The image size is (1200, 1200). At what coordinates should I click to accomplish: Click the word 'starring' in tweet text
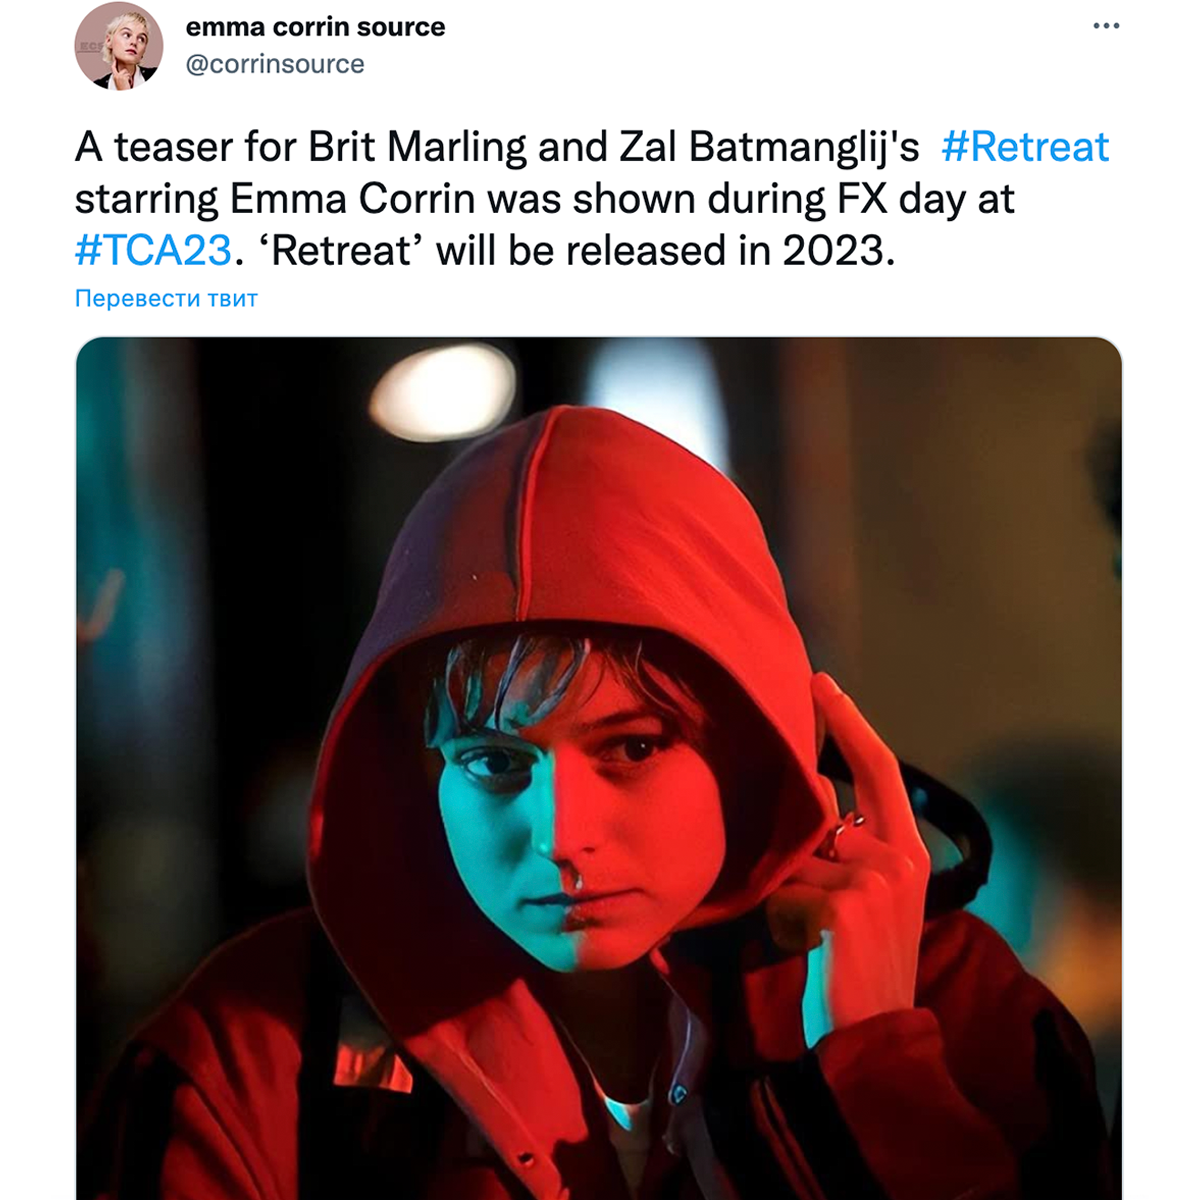tap(146, 199)
